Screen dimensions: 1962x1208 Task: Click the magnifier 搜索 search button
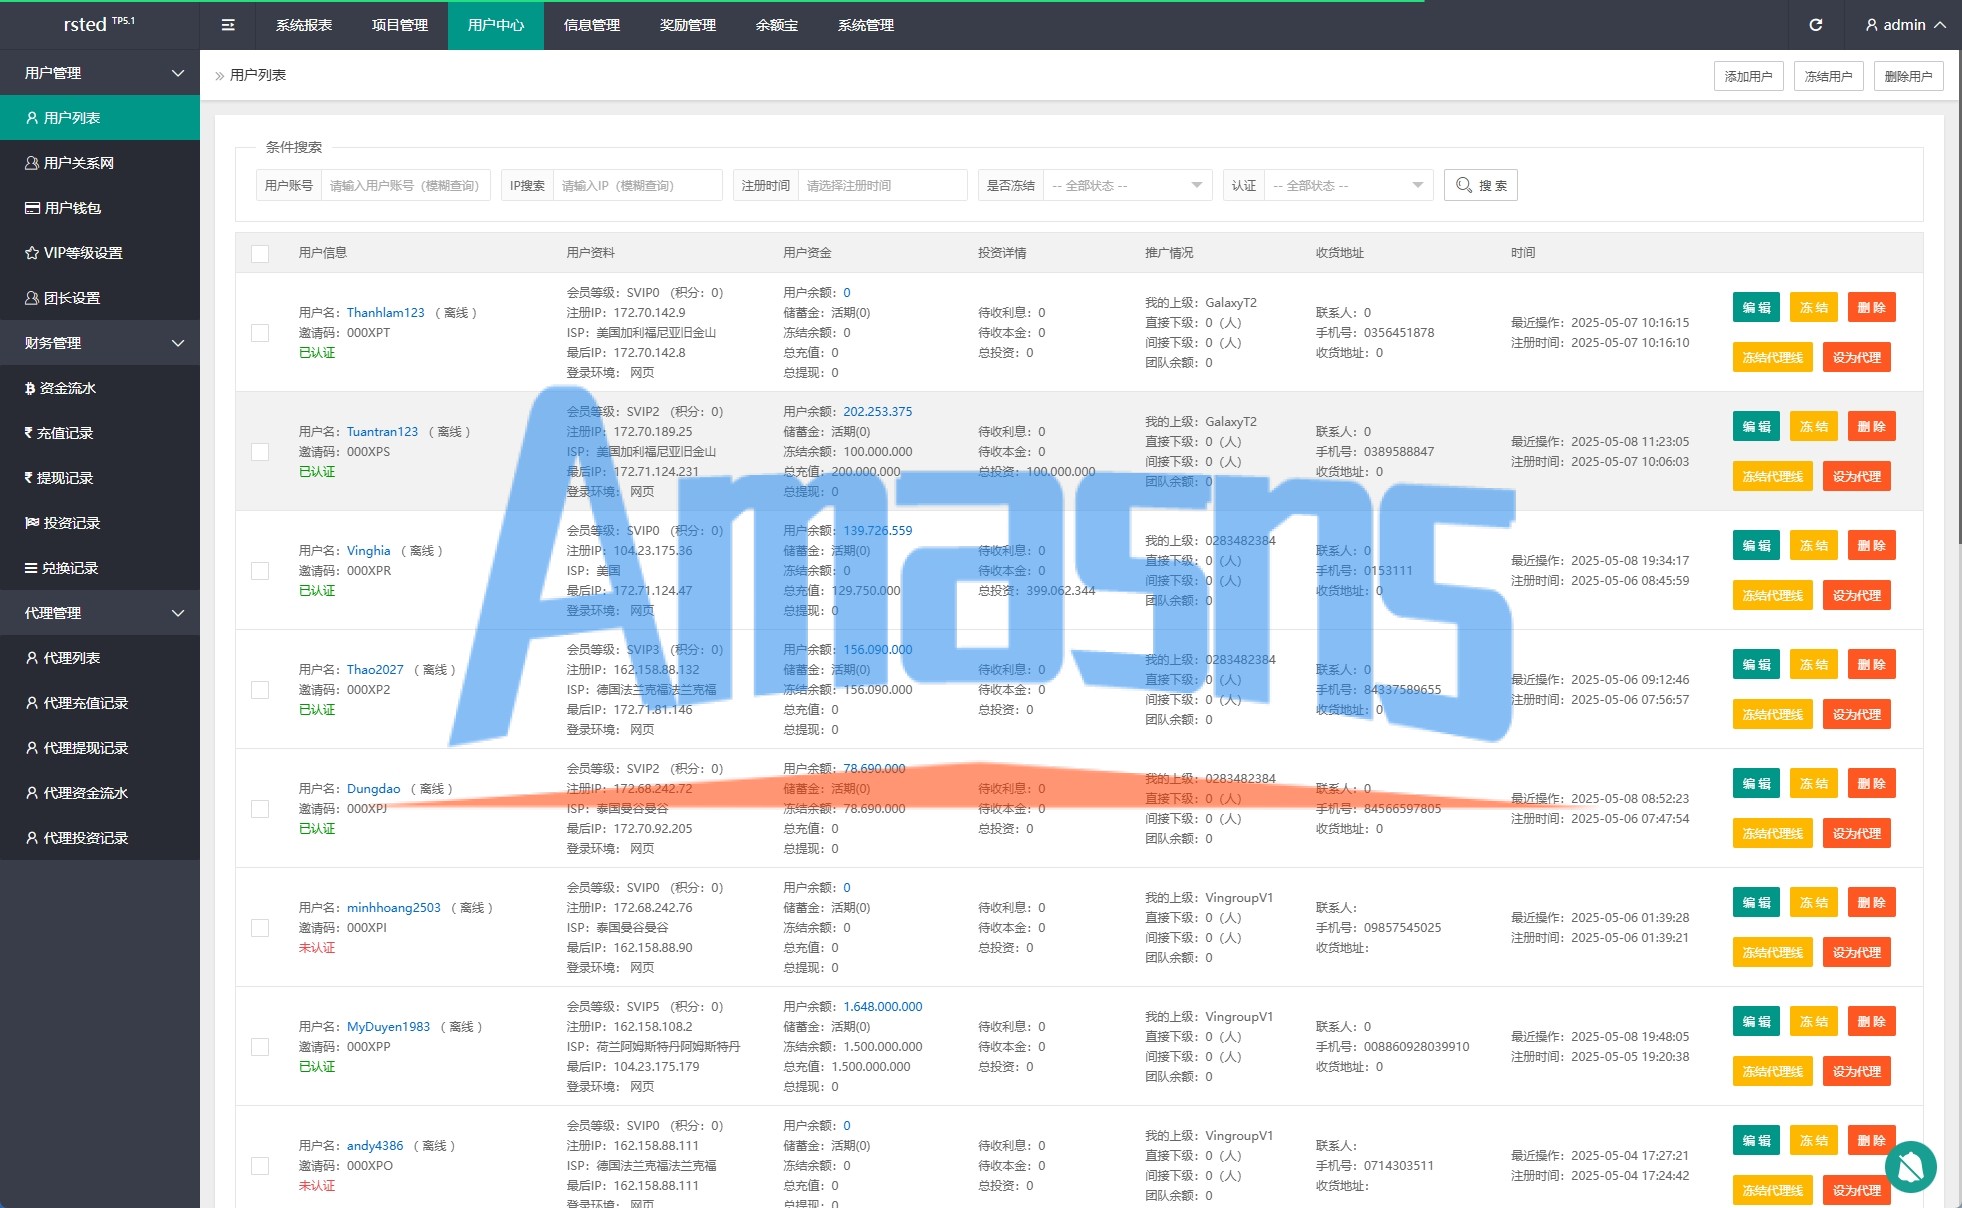click(x=1480, y=185)
